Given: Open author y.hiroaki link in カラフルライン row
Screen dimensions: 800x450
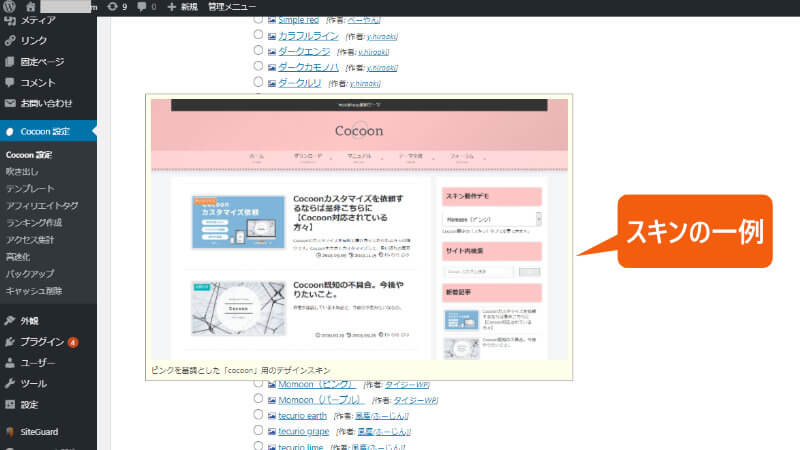Looking at the screenshot, I should click(x=382, y=37).
